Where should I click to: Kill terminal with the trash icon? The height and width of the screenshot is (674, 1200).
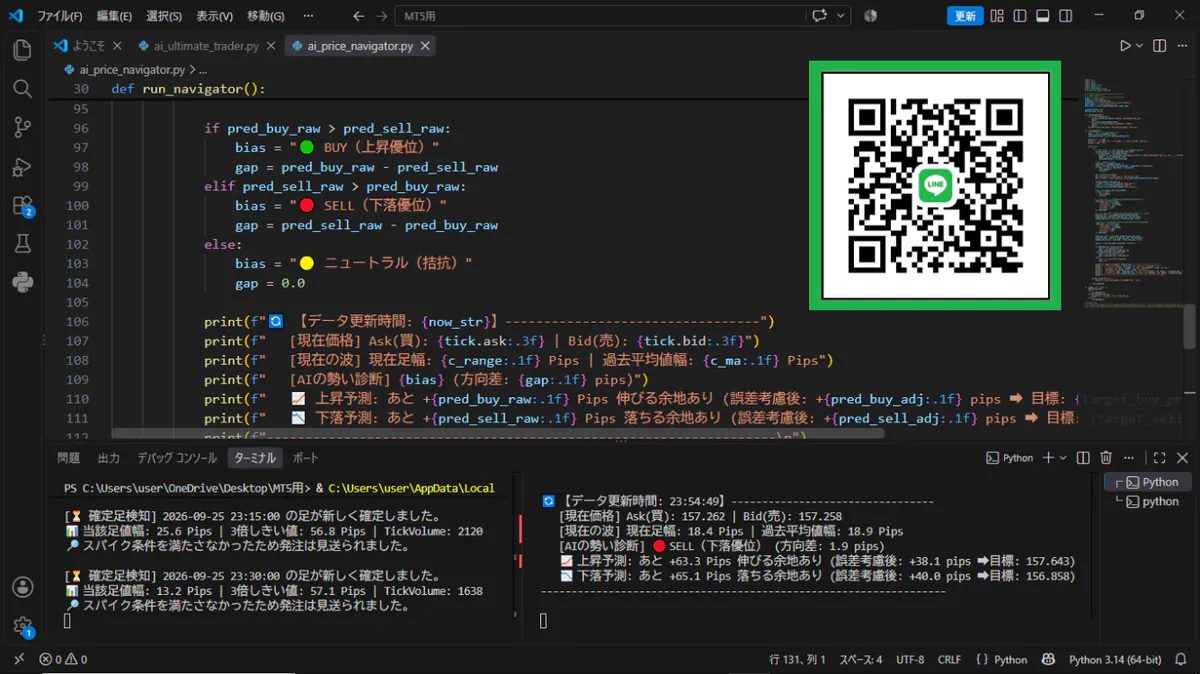tap(1106, 458)
